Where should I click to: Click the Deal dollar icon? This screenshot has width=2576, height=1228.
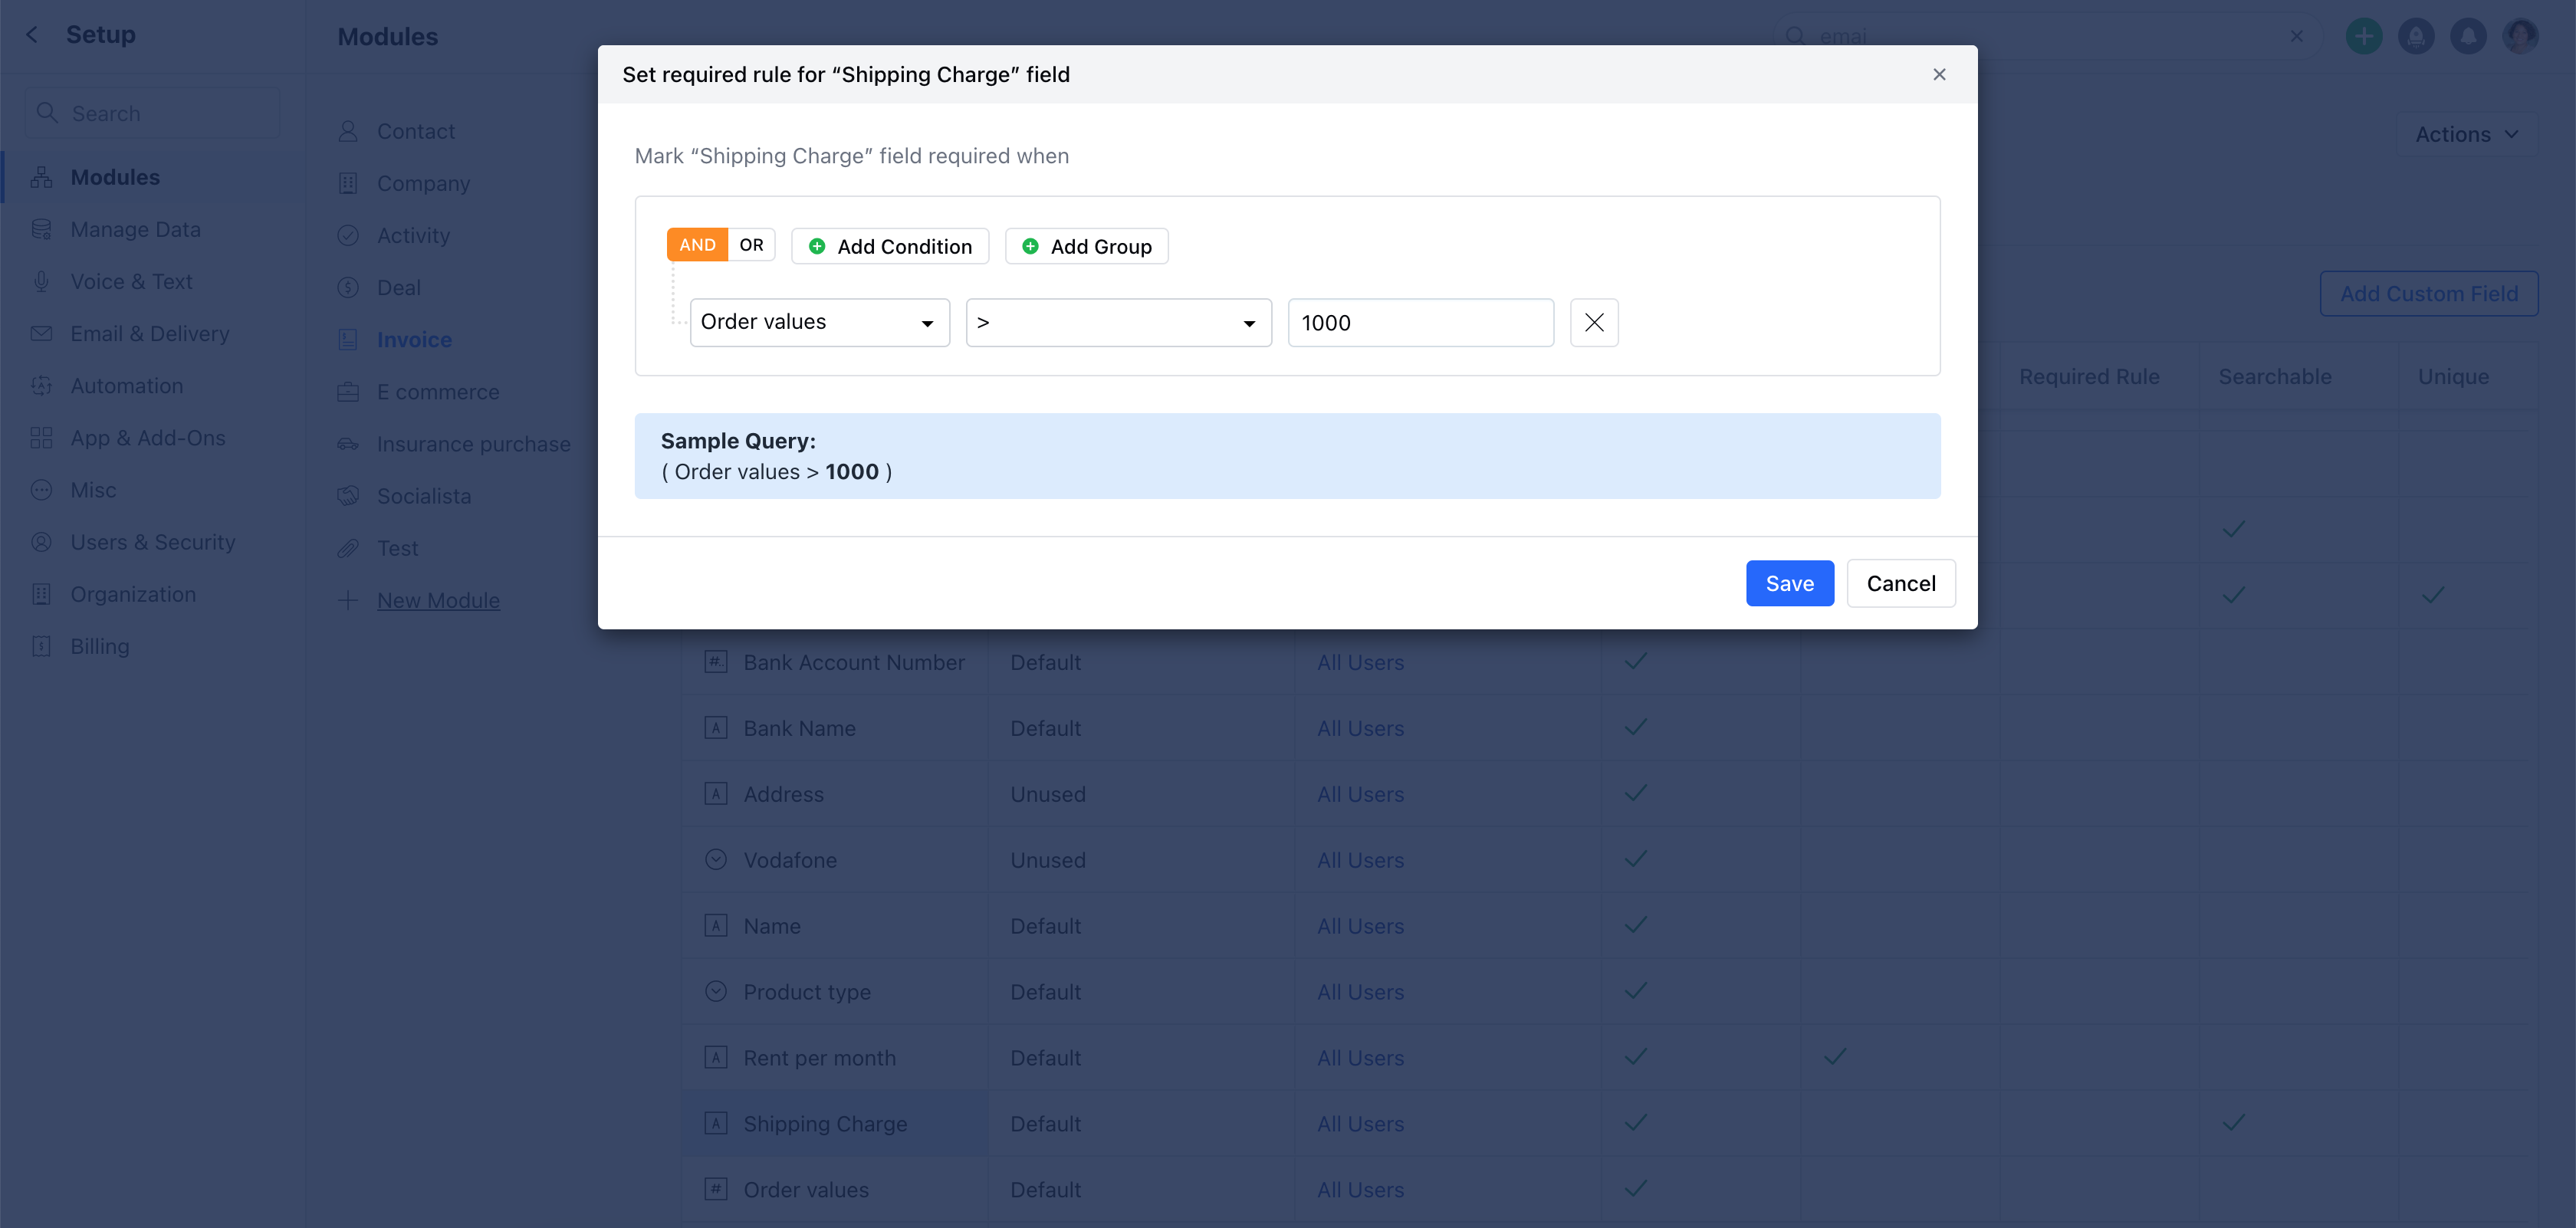pyautogui.click(x=348, y=288)
